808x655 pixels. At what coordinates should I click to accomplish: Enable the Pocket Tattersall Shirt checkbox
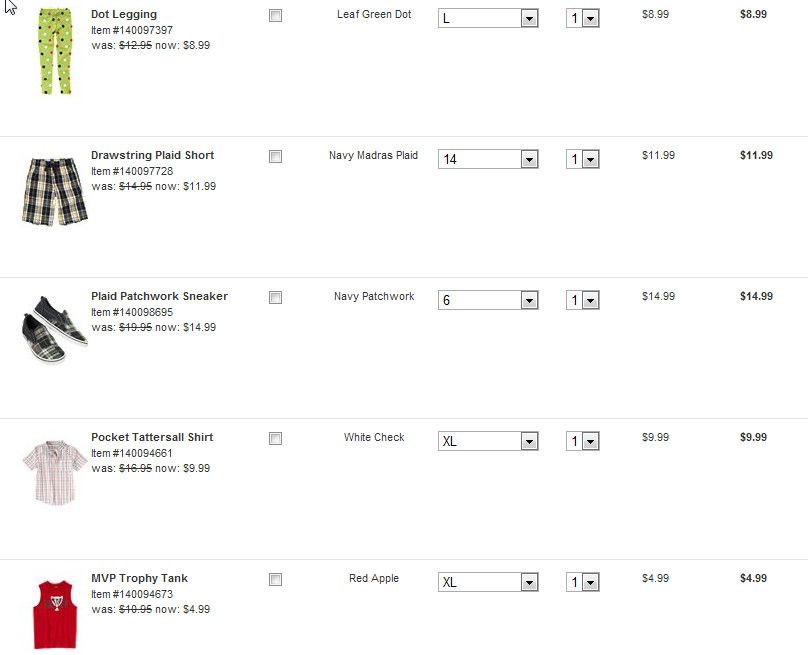click(x=276, y=439)
